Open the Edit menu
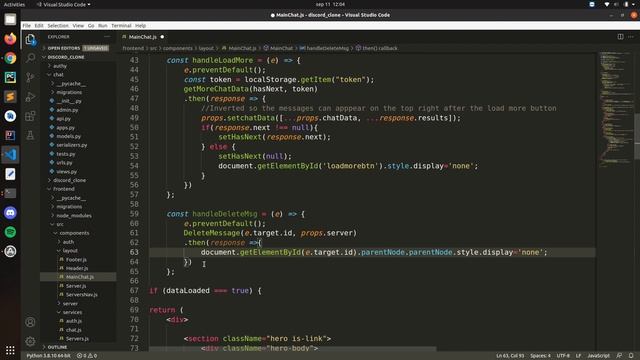This screenshot has width=640, height=360. click(39, 26)
